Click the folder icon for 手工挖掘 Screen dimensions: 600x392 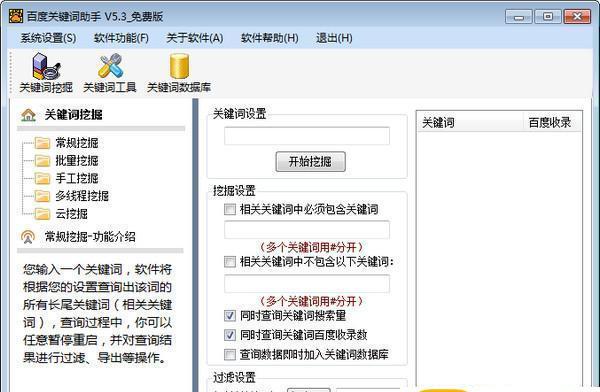[x=42, y=178]
